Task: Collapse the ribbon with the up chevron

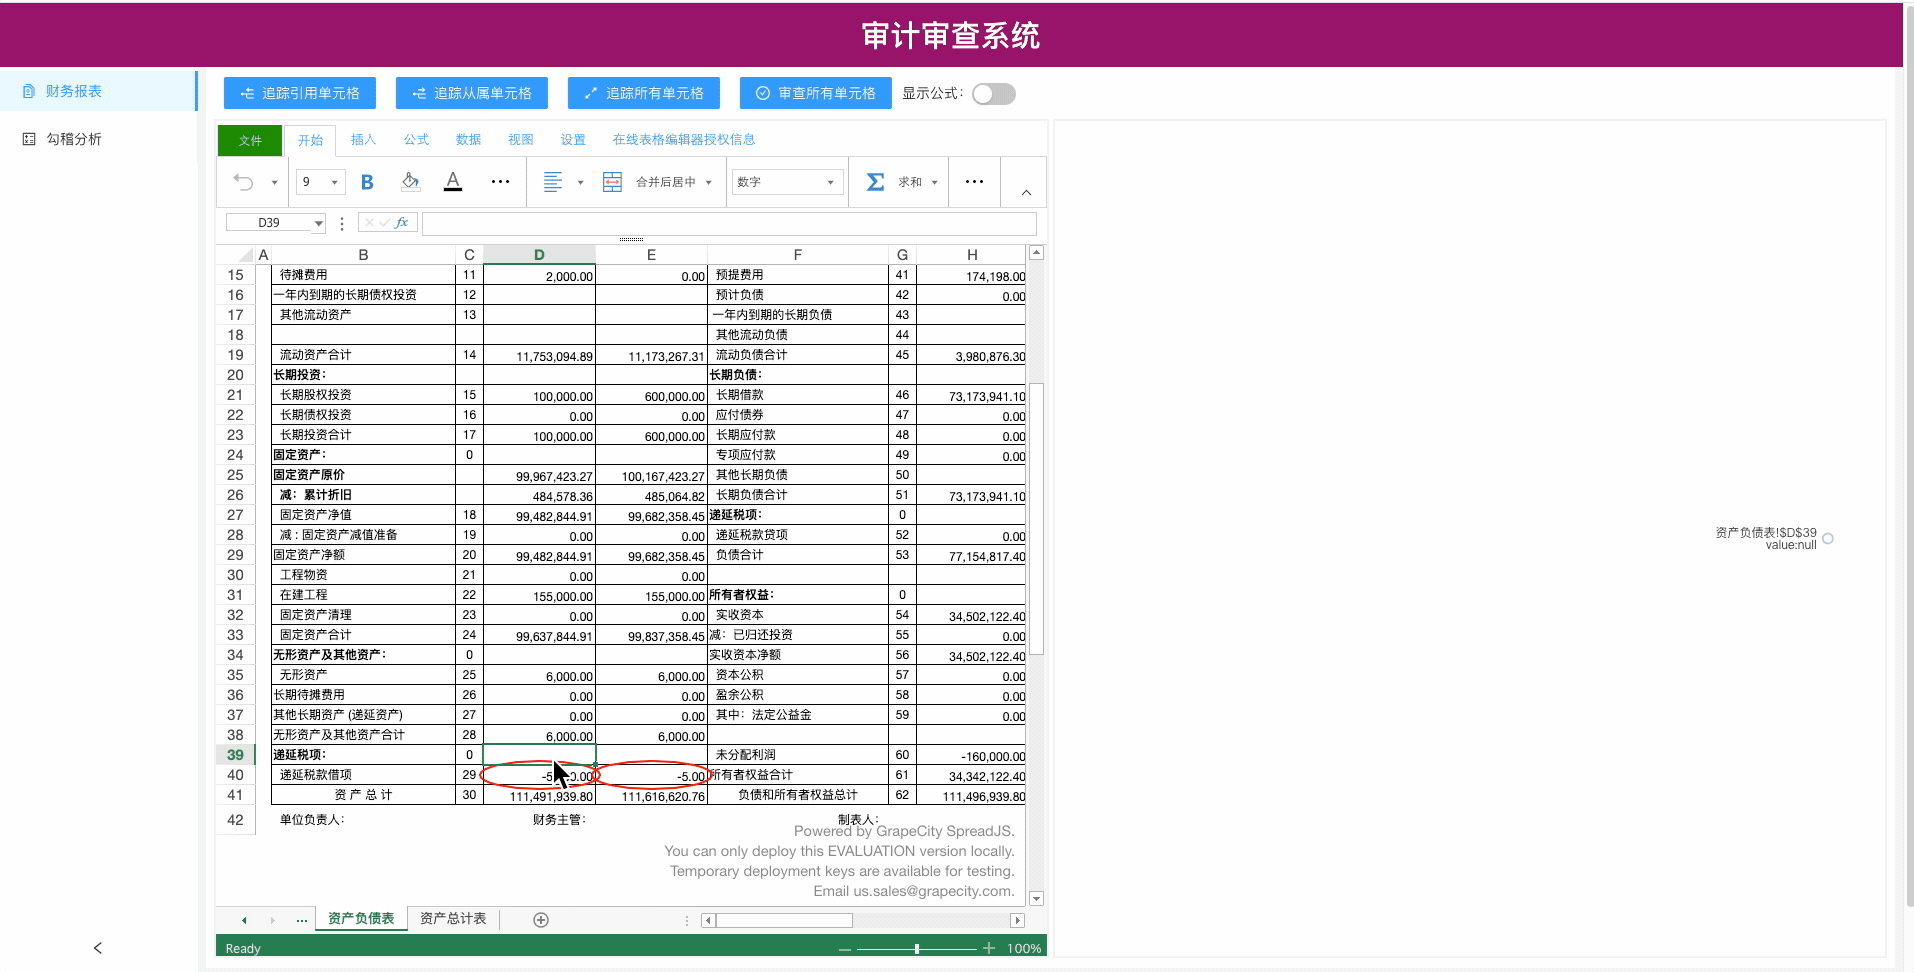Action: click(x=1026, y=192)
